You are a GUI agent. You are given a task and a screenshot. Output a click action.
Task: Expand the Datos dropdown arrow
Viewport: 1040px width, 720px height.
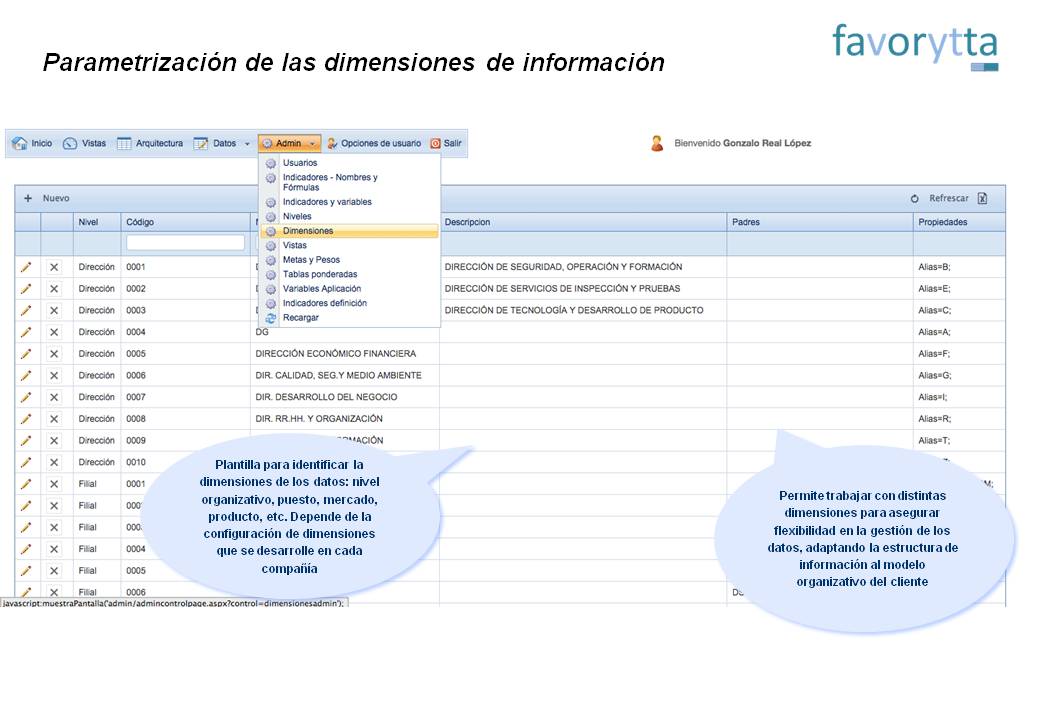pyautogui.click(x=247, y=144)
